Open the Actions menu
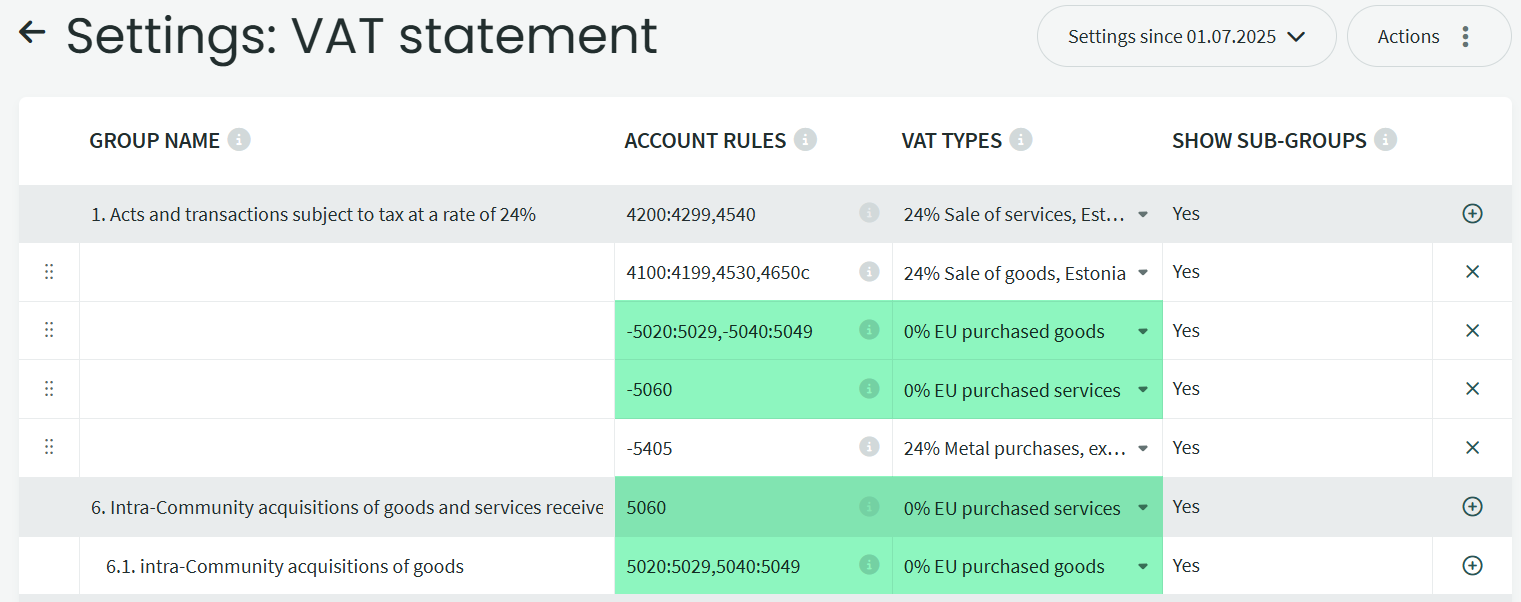This screenshot has height=602, width=1521. point(1428,37)
